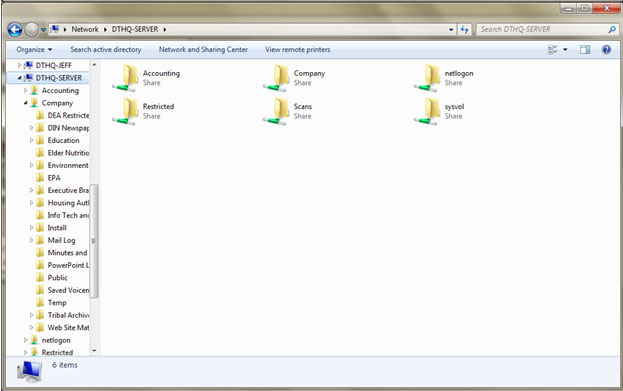Expand the Housing Authority folder node
The image size is (623, 391).
click(x=31, y=203)
